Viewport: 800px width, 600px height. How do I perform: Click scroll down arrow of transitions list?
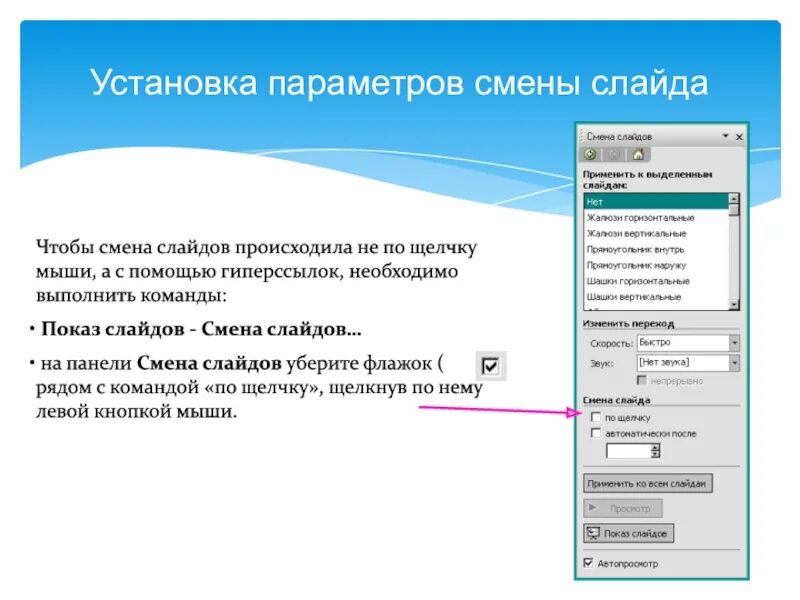734,305
